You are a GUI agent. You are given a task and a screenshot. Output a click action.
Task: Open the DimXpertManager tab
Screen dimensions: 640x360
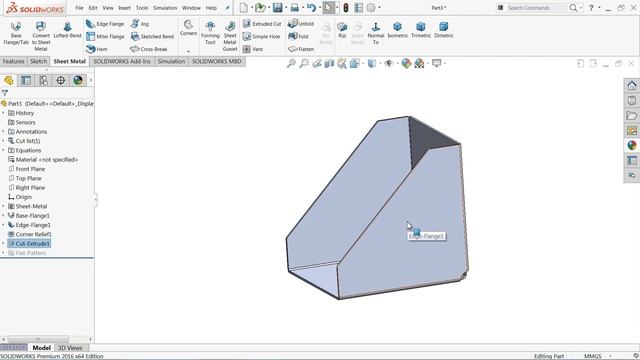pos(60,80)
